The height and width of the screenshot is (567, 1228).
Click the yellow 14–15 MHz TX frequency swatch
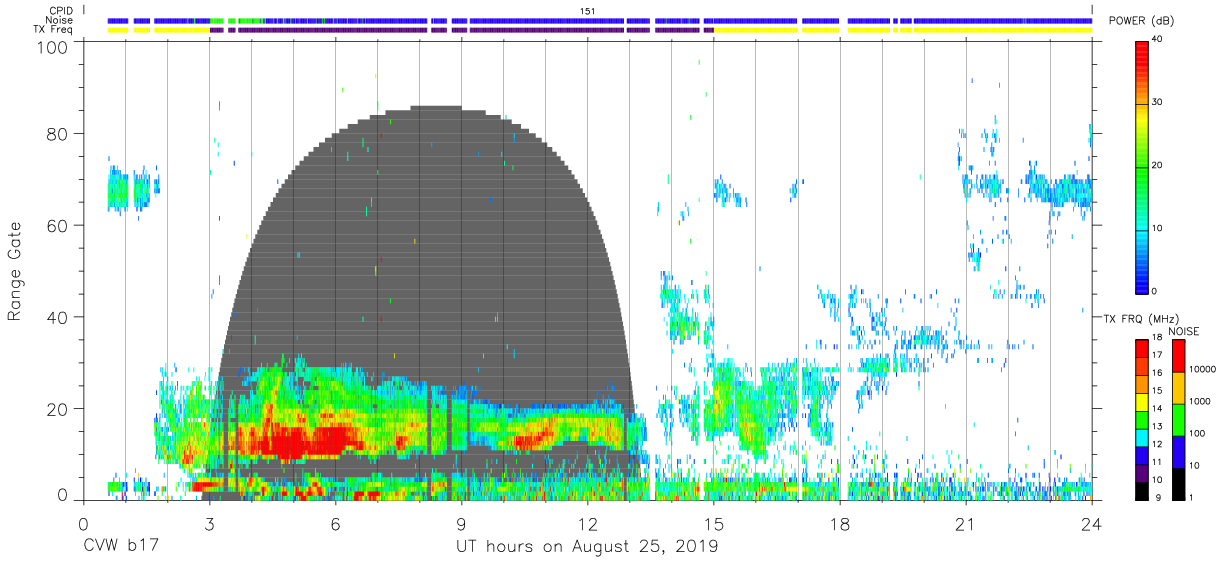click(1142, 402)
